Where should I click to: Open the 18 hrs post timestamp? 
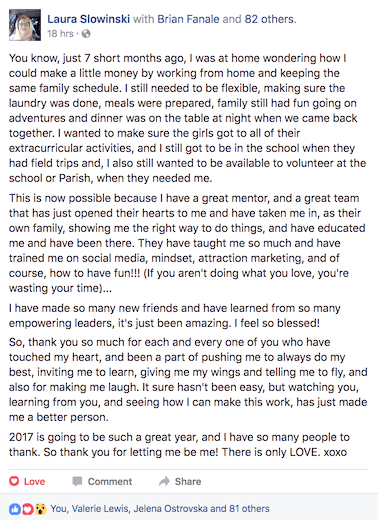[60, 34]
